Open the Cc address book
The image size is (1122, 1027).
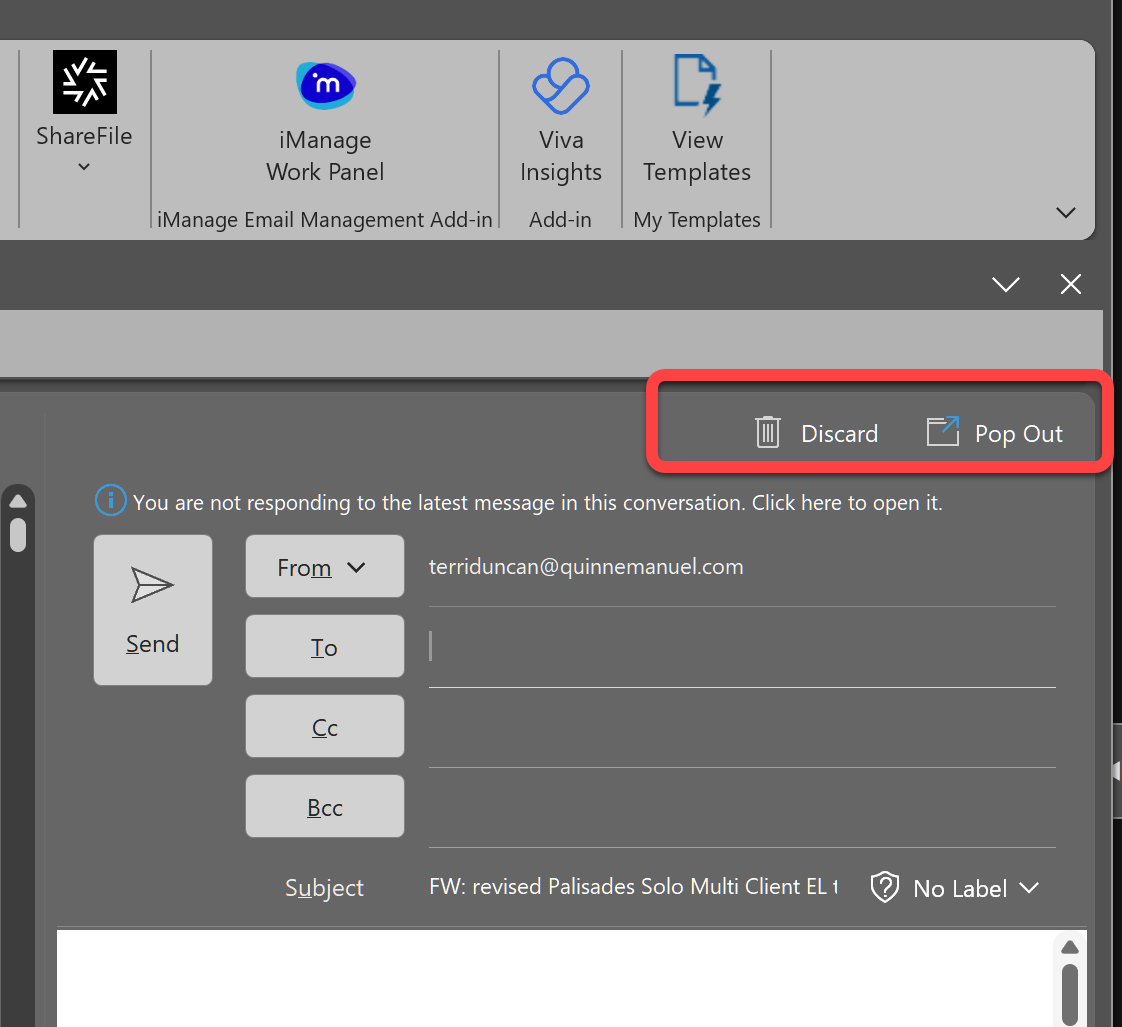324,726
